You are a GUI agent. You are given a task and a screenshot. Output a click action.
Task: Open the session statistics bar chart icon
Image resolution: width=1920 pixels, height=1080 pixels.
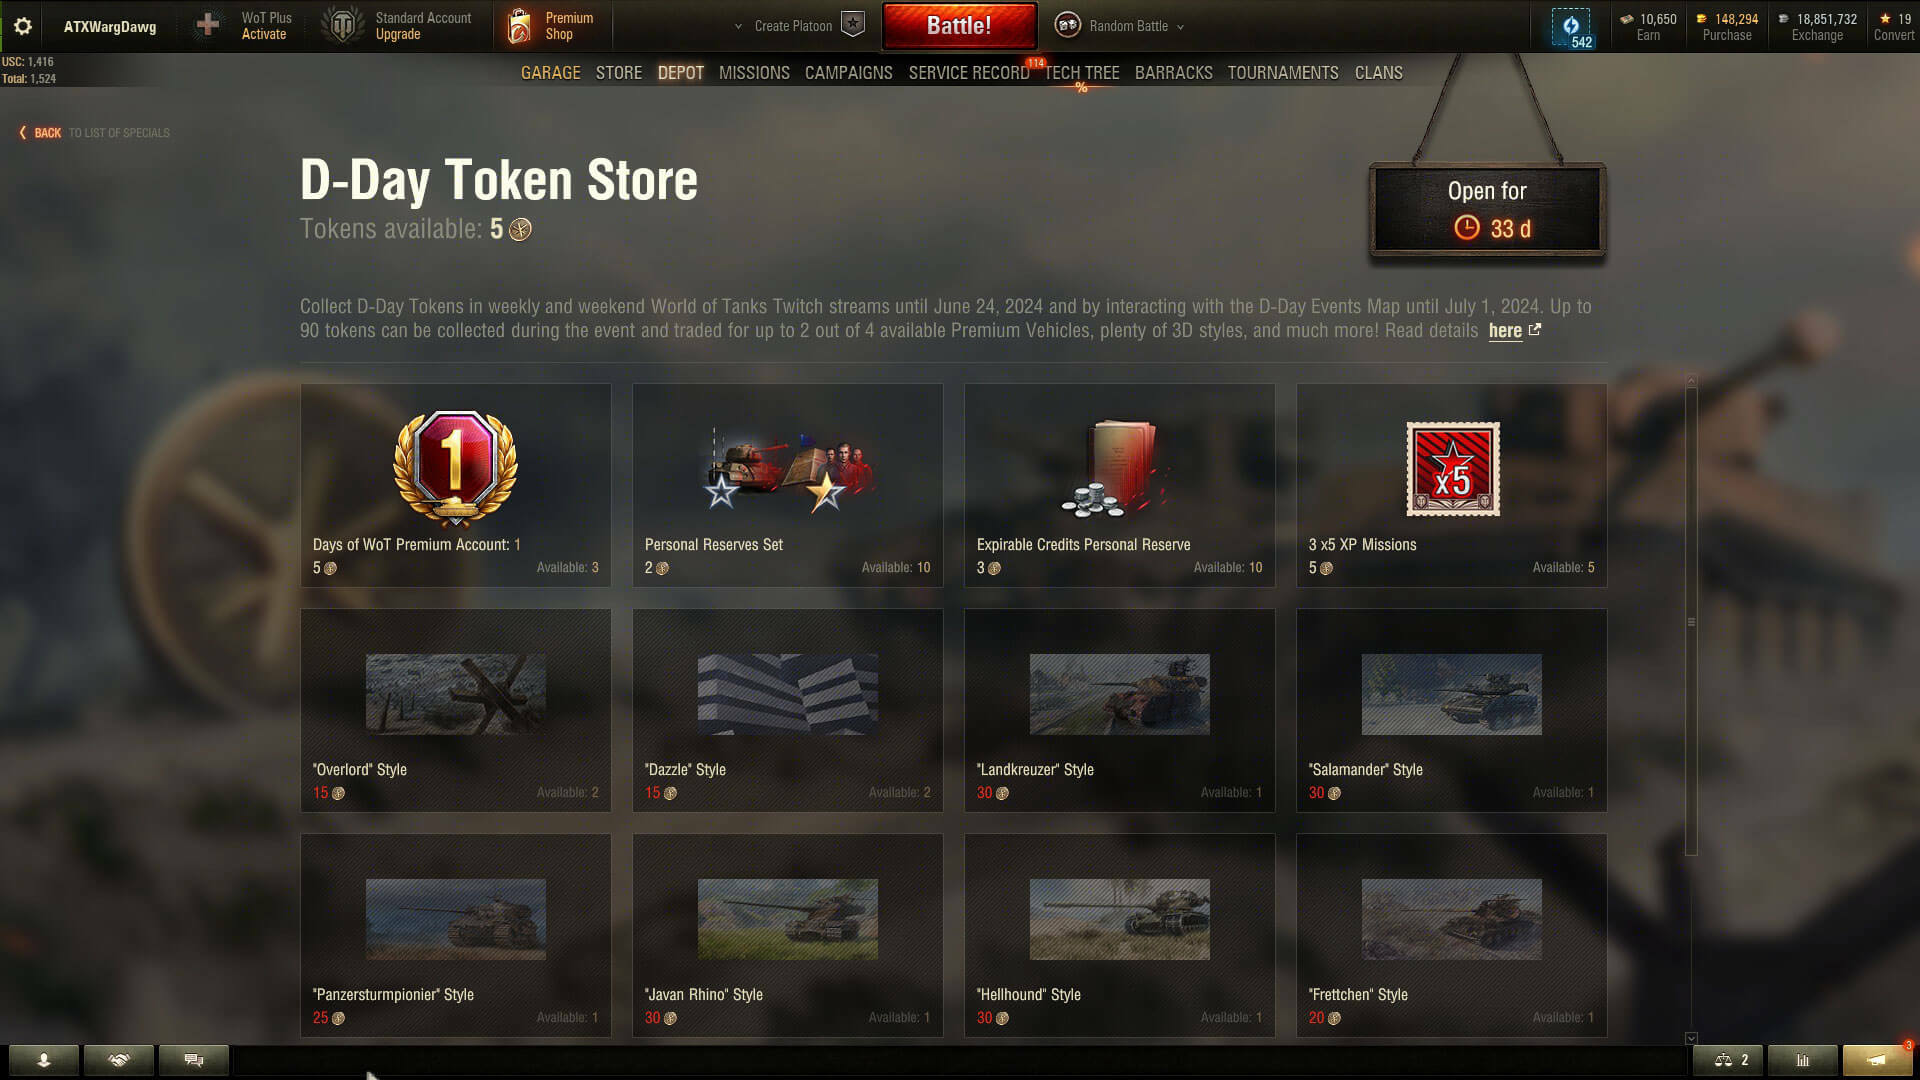tap(1803, 1060)
